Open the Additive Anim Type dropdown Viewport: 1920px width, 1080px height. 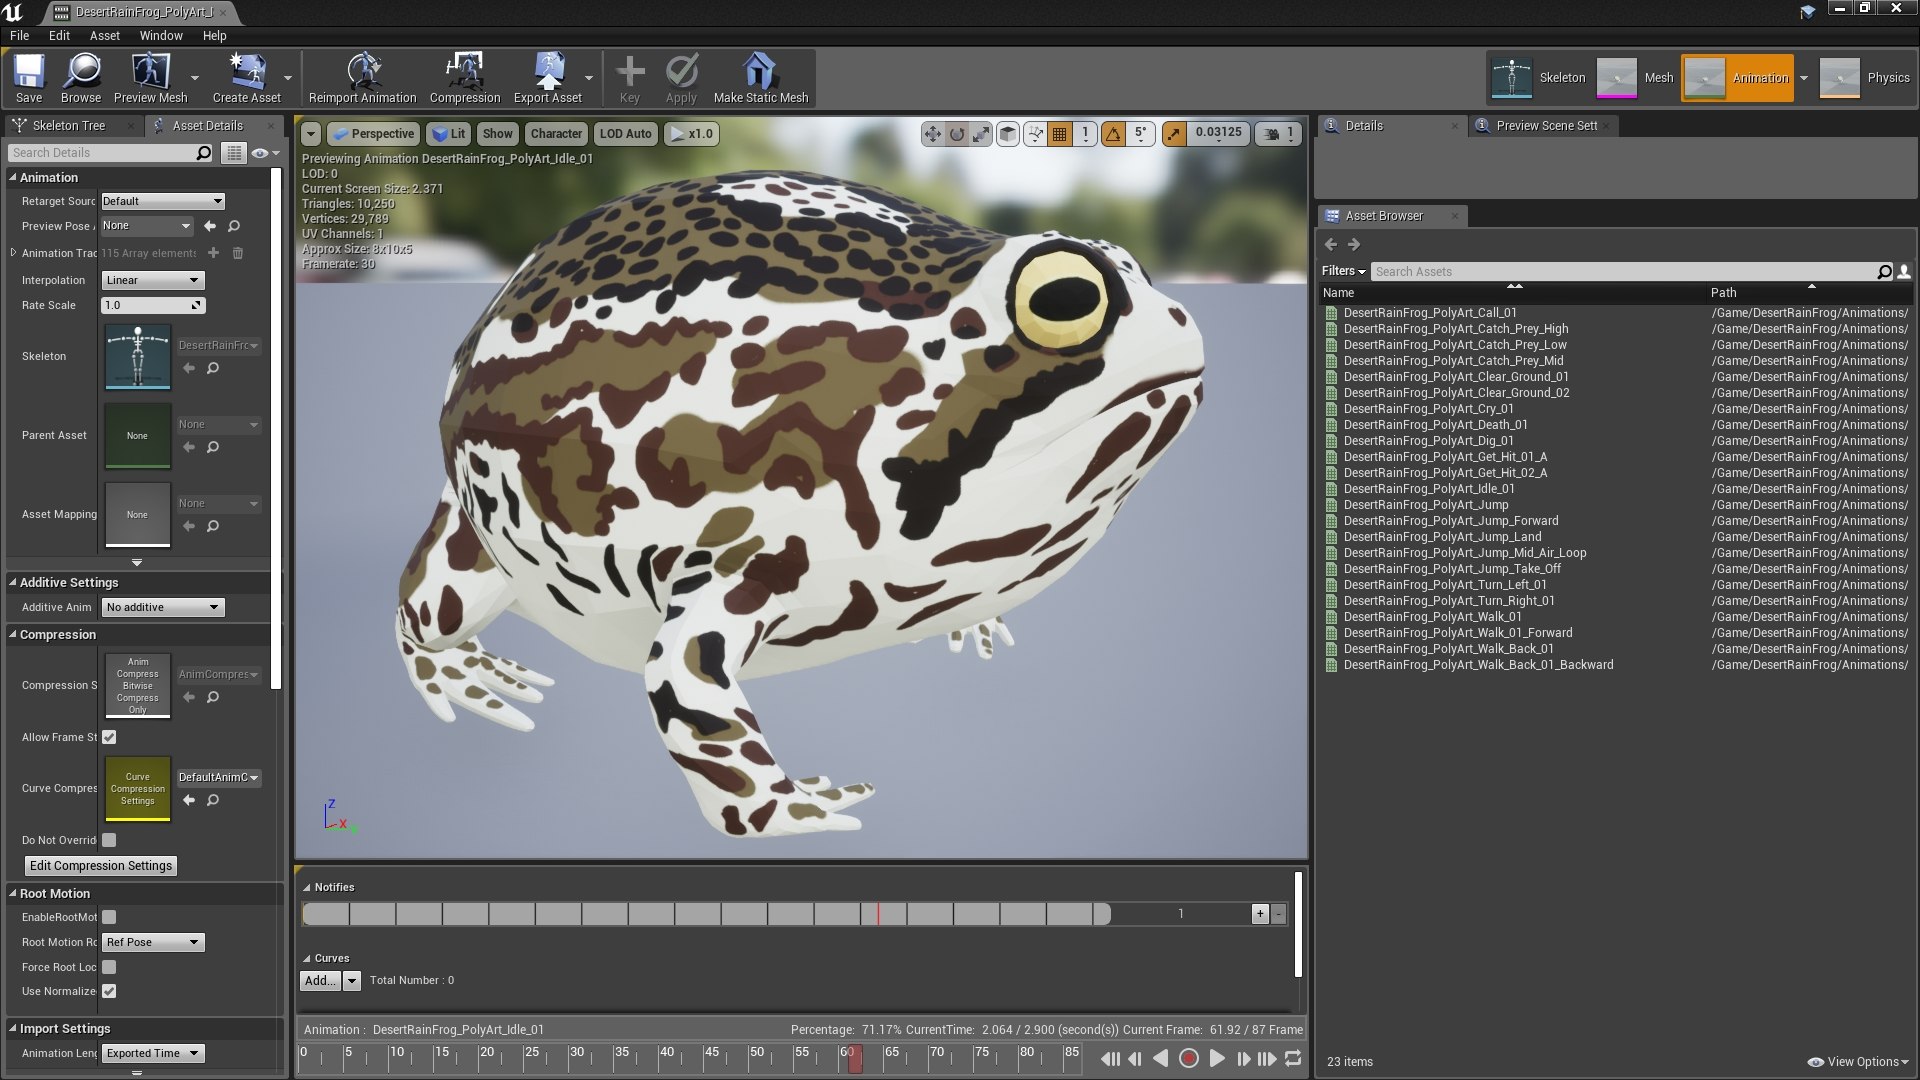(163, 607)
